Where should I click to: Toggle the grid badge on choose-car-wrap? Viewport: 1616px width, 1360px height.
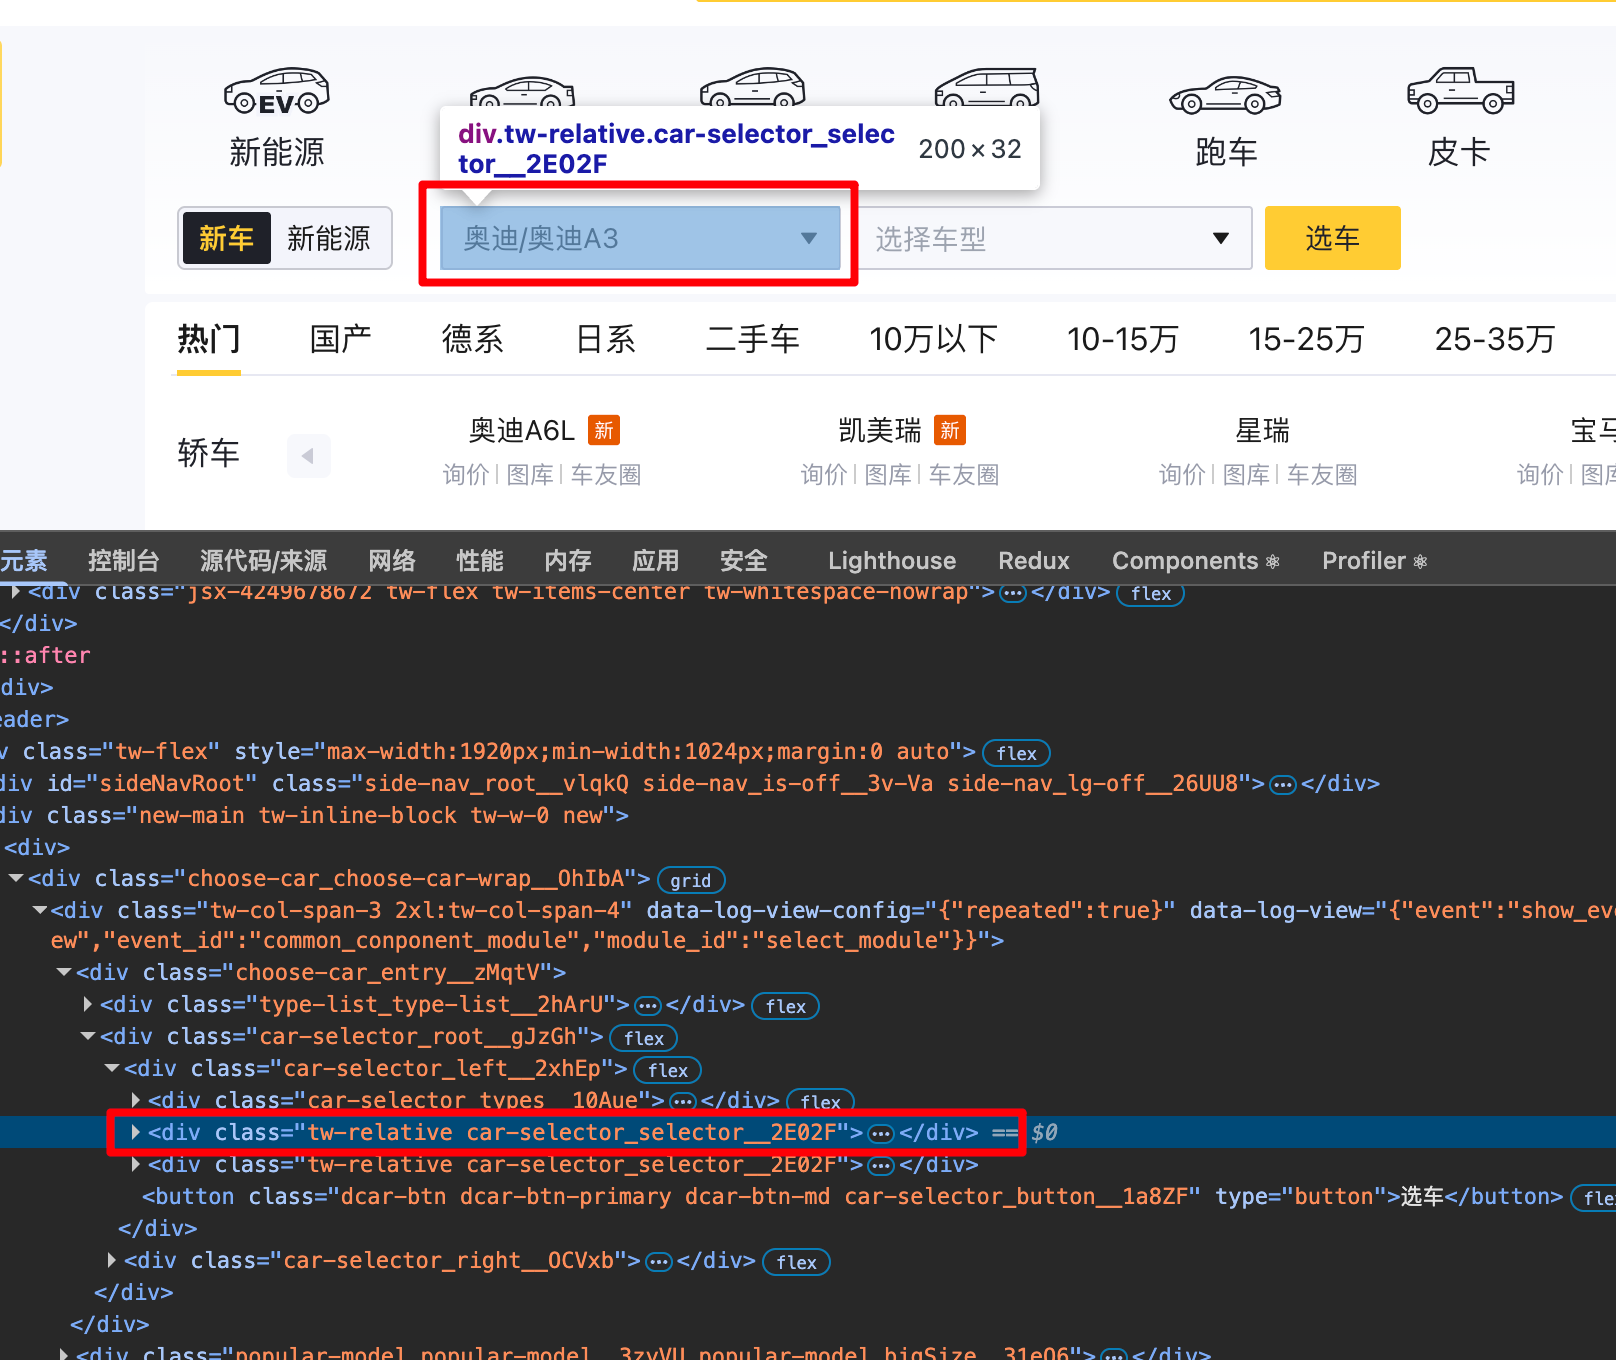[691, 880]
